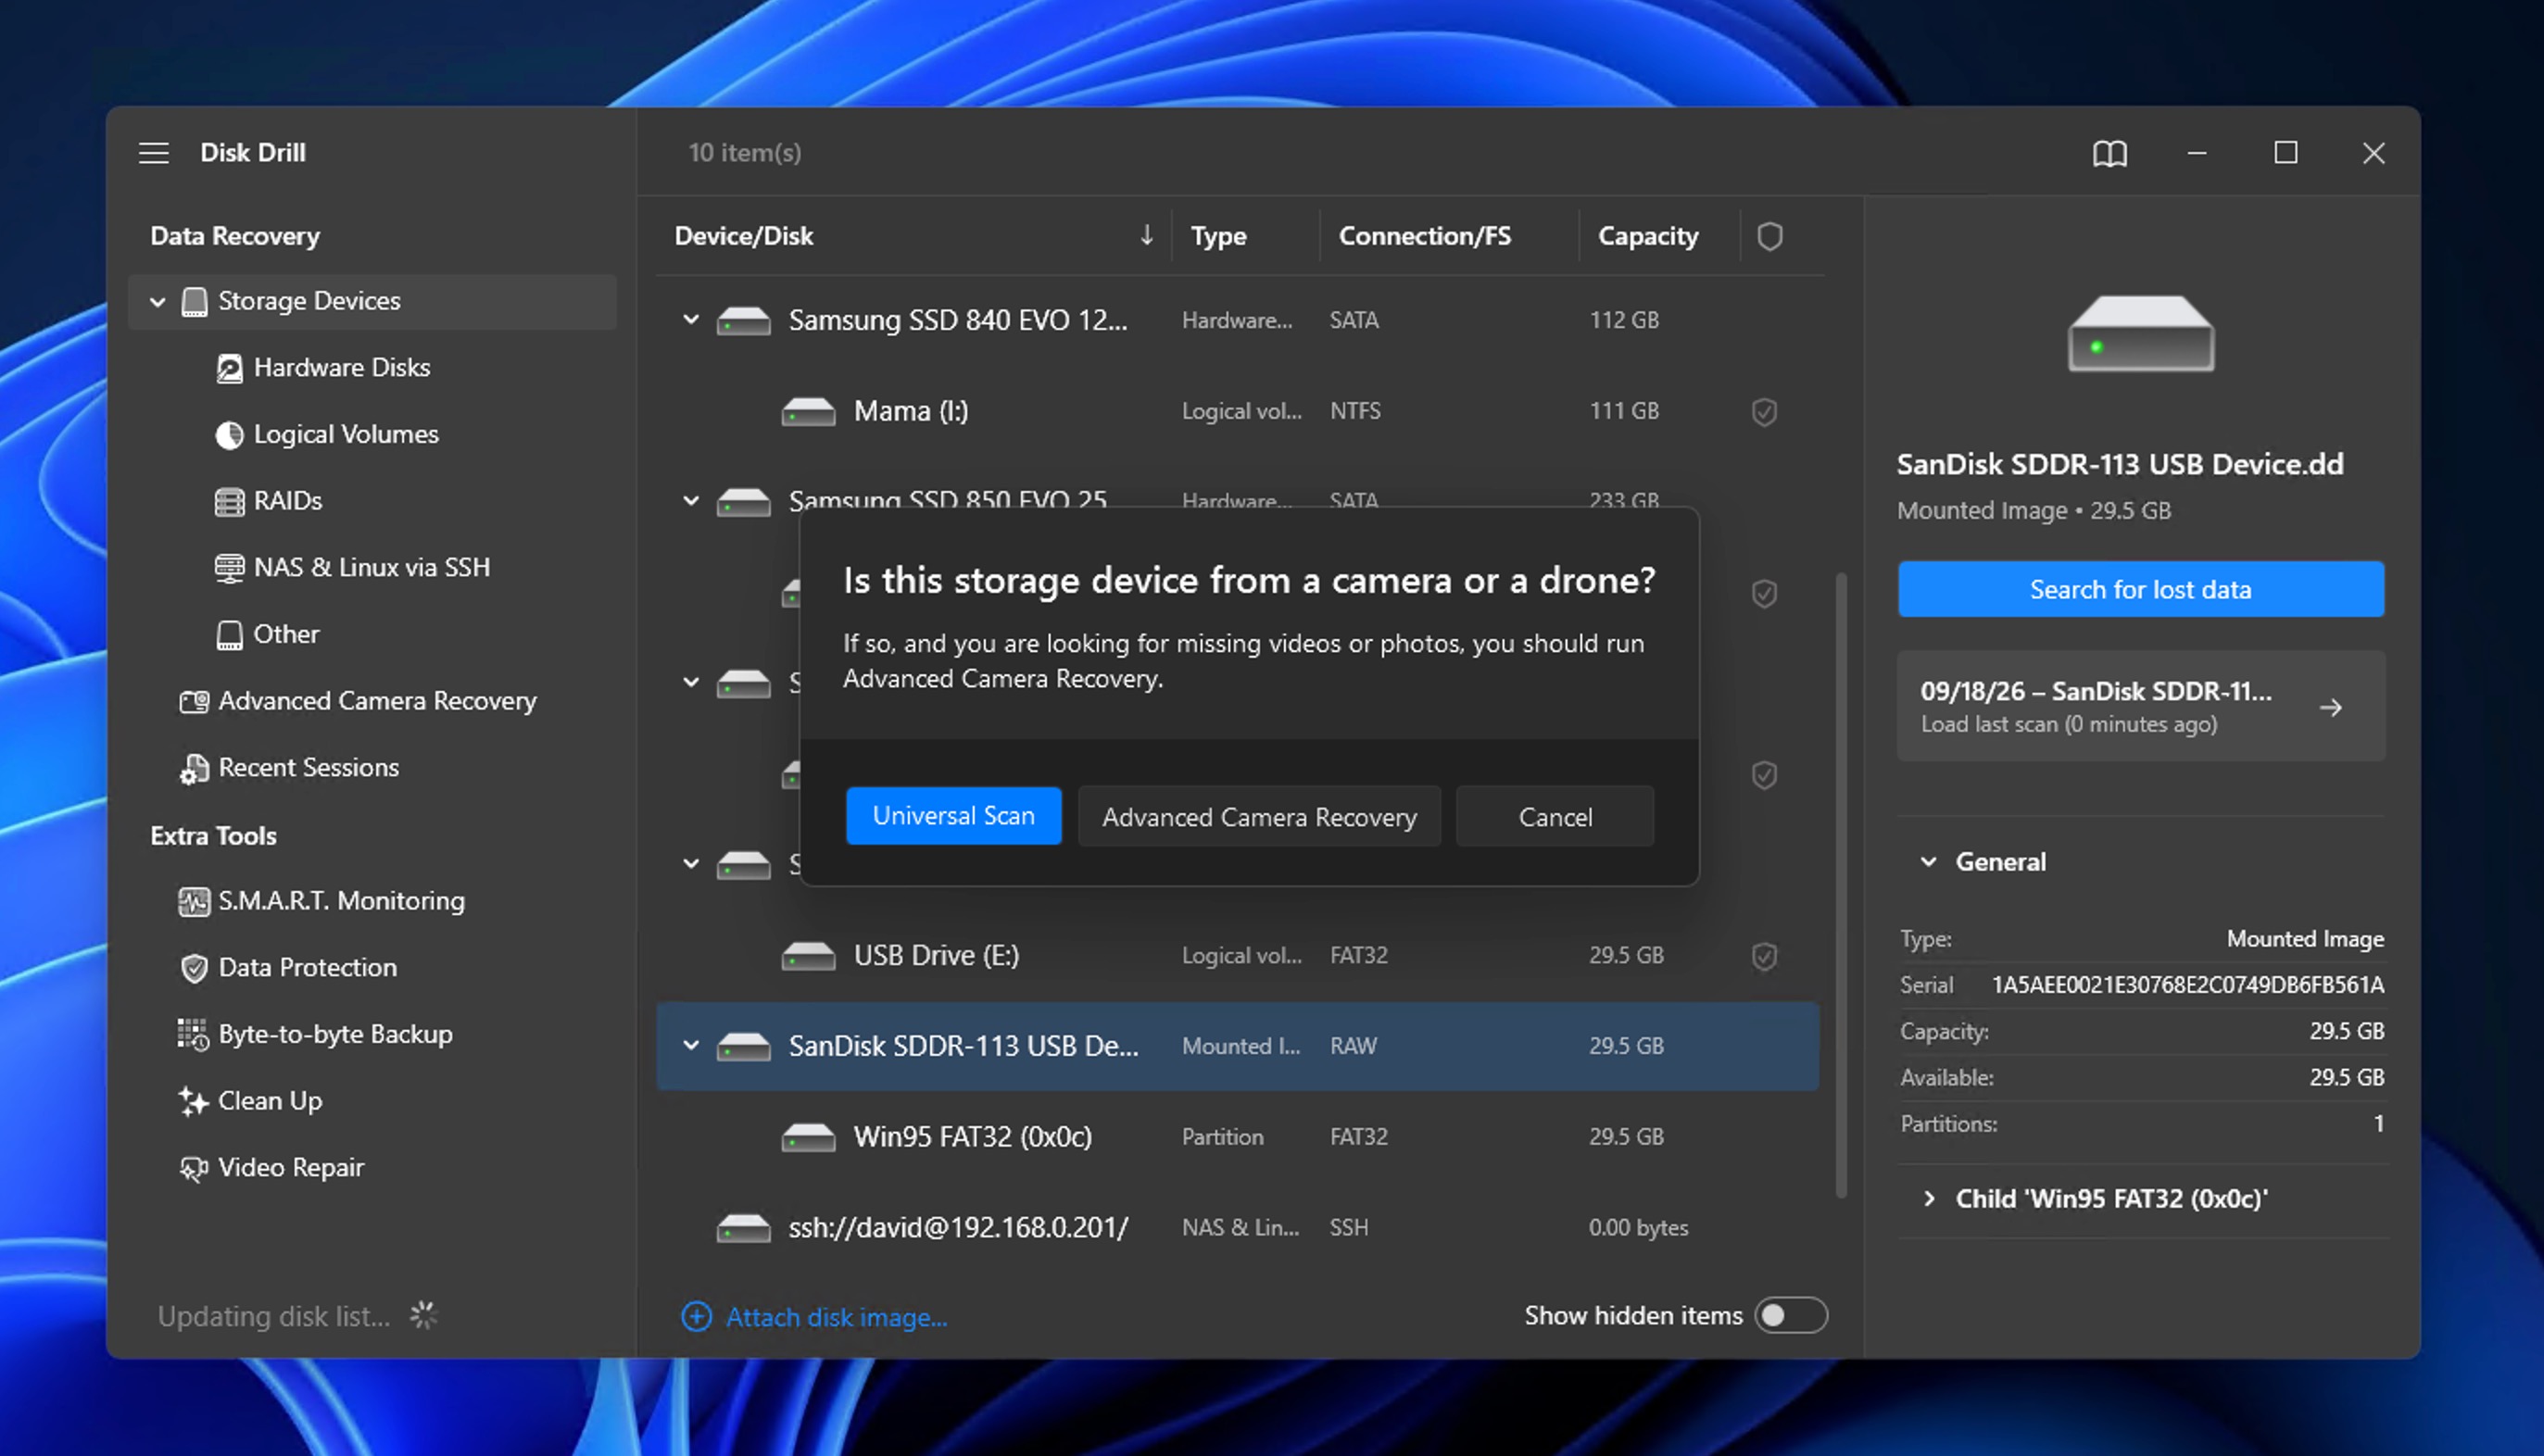This screenshot has height=1456, width=2544.
Task: Click the Recent Sessions sidebar icon
Action: click(194, 768)
